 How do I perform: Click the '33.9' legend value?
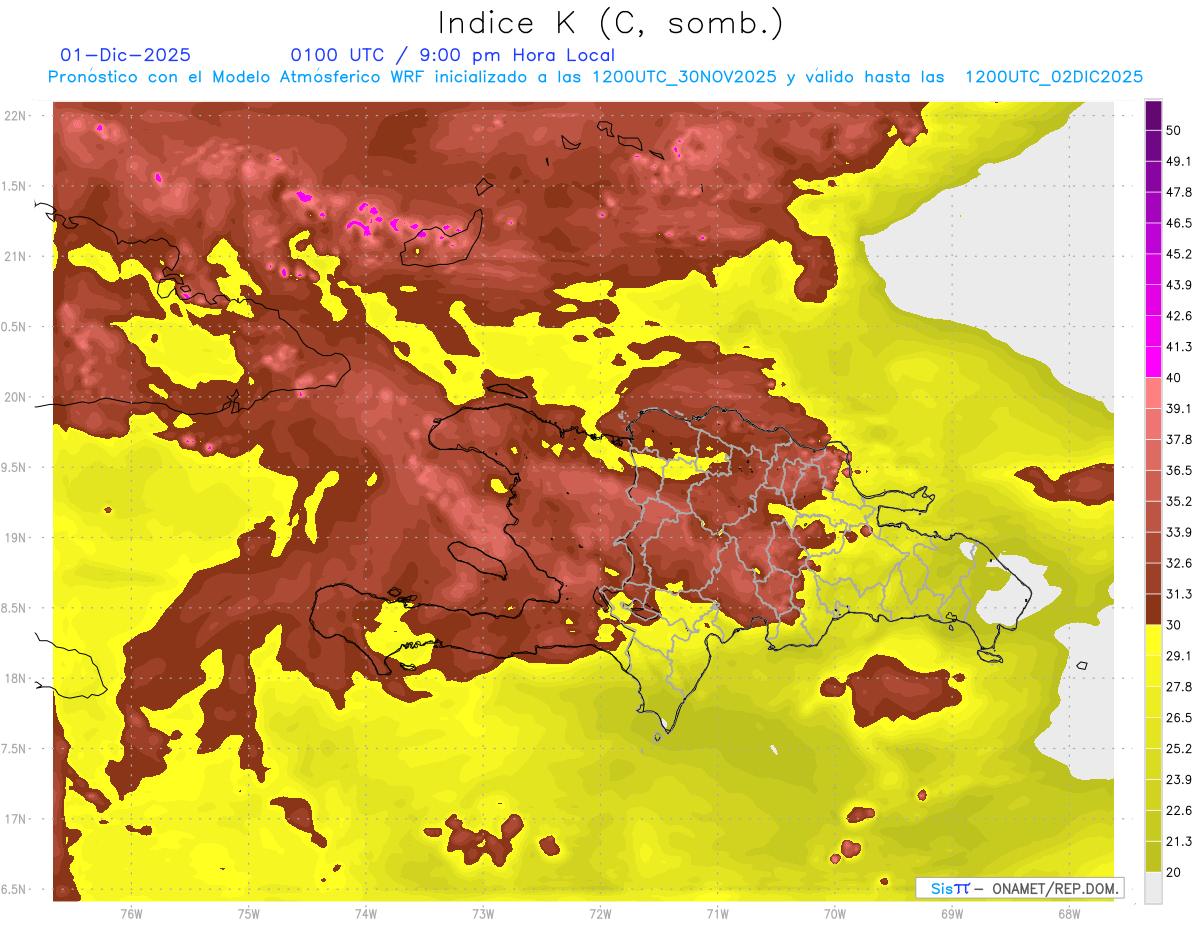tap(1179, 532)
